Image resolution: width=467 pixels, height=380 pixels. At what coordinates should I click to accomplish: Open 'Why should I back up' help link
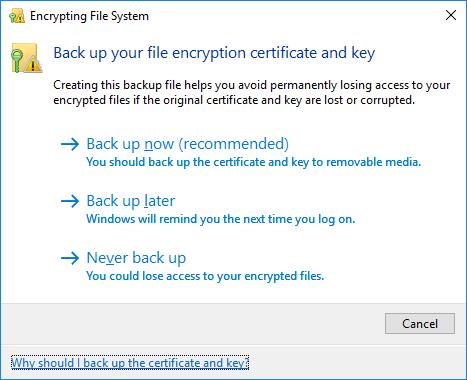[130, 363]
